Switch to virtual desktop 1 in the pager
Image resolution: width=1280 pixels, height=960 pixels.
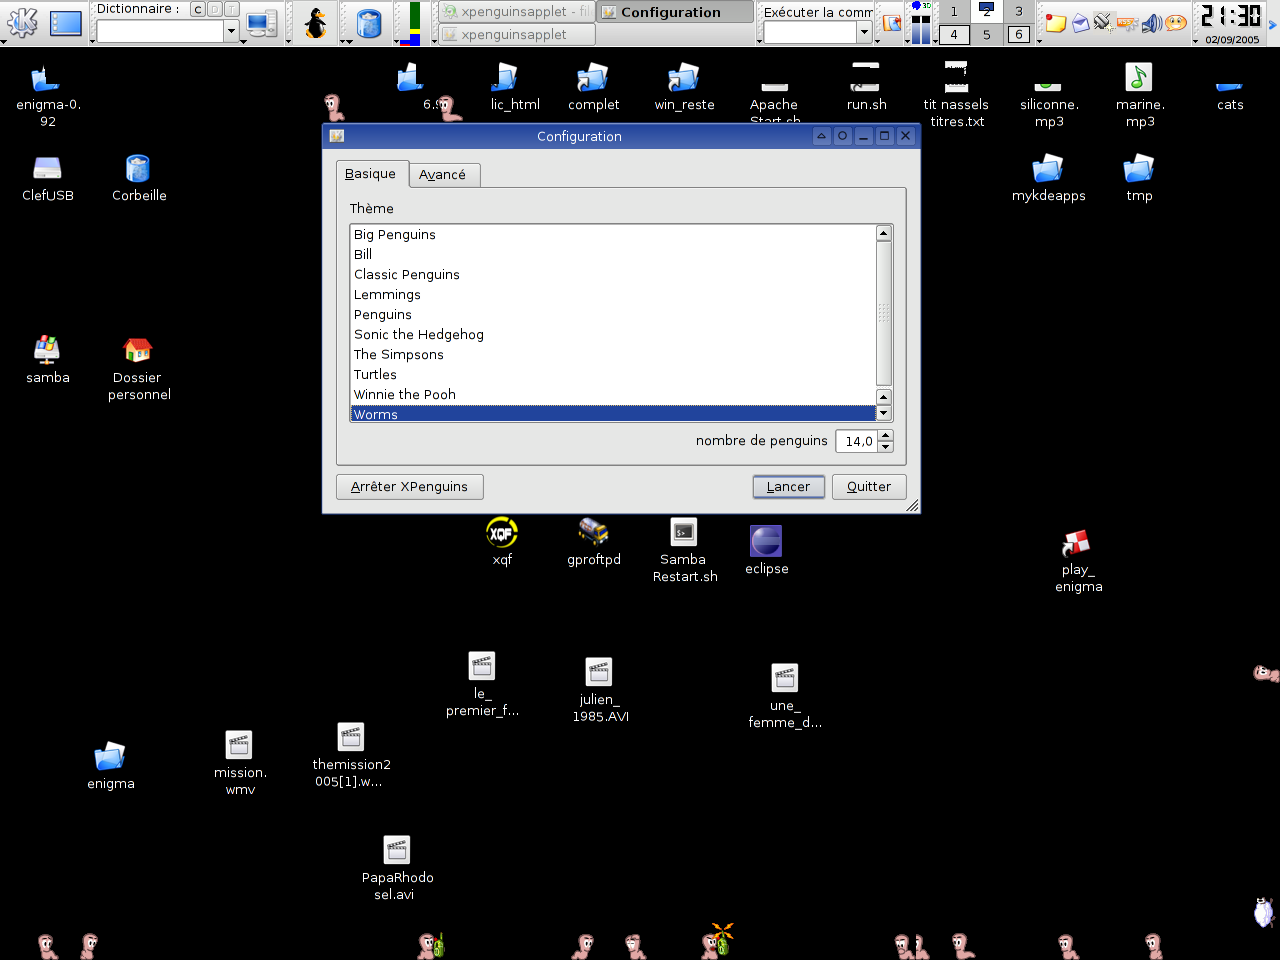point(954,11)
